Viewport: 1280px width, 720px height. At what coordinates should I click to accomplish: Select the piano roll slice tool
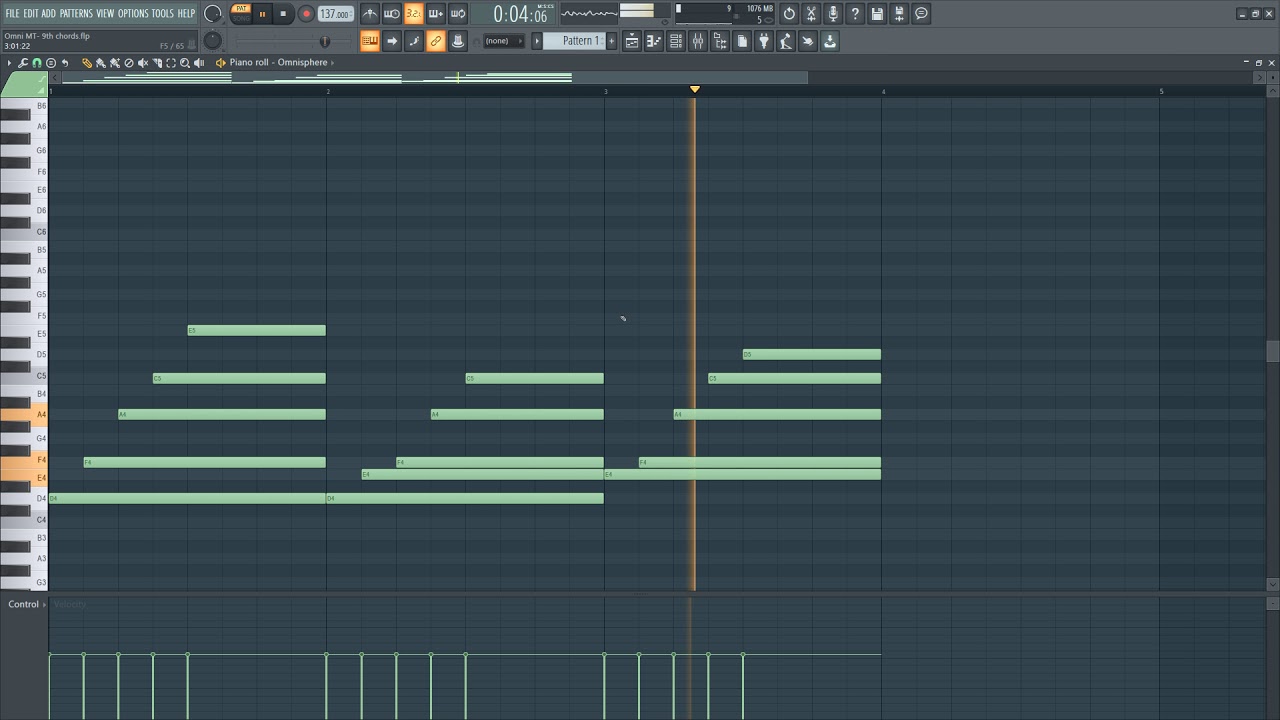click(x=157, y=63)
